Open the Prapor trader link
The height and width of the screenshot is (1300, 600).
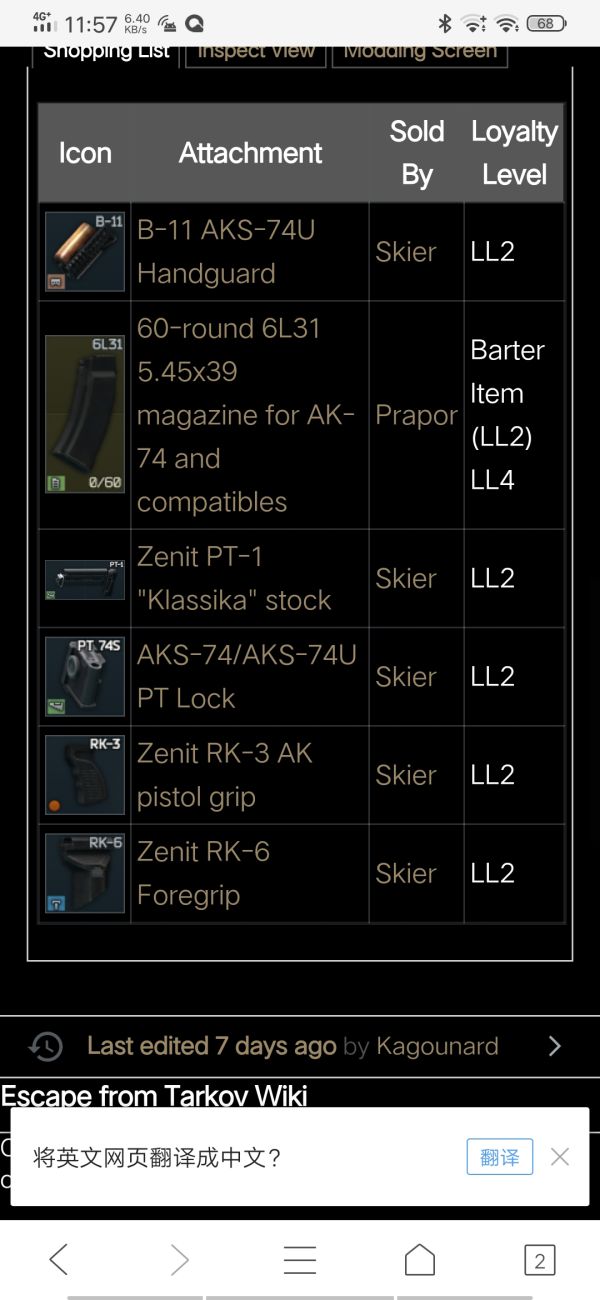click(x=416, y=415)
